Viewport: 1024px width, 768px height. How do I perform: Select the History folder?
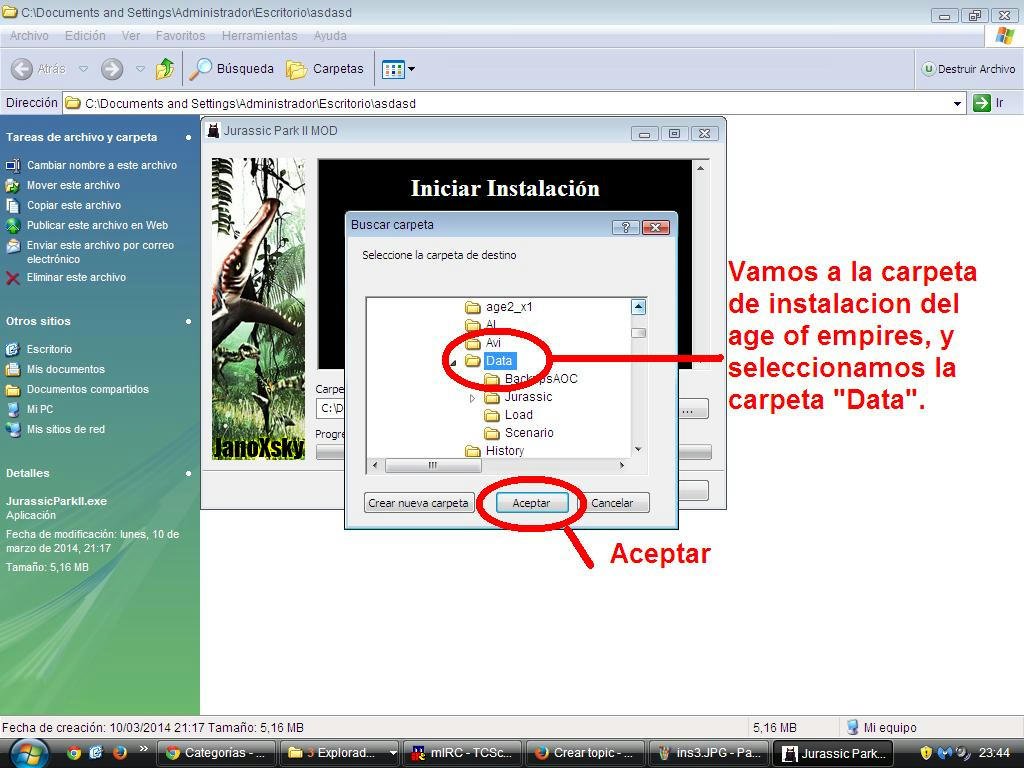pos(505,451)
